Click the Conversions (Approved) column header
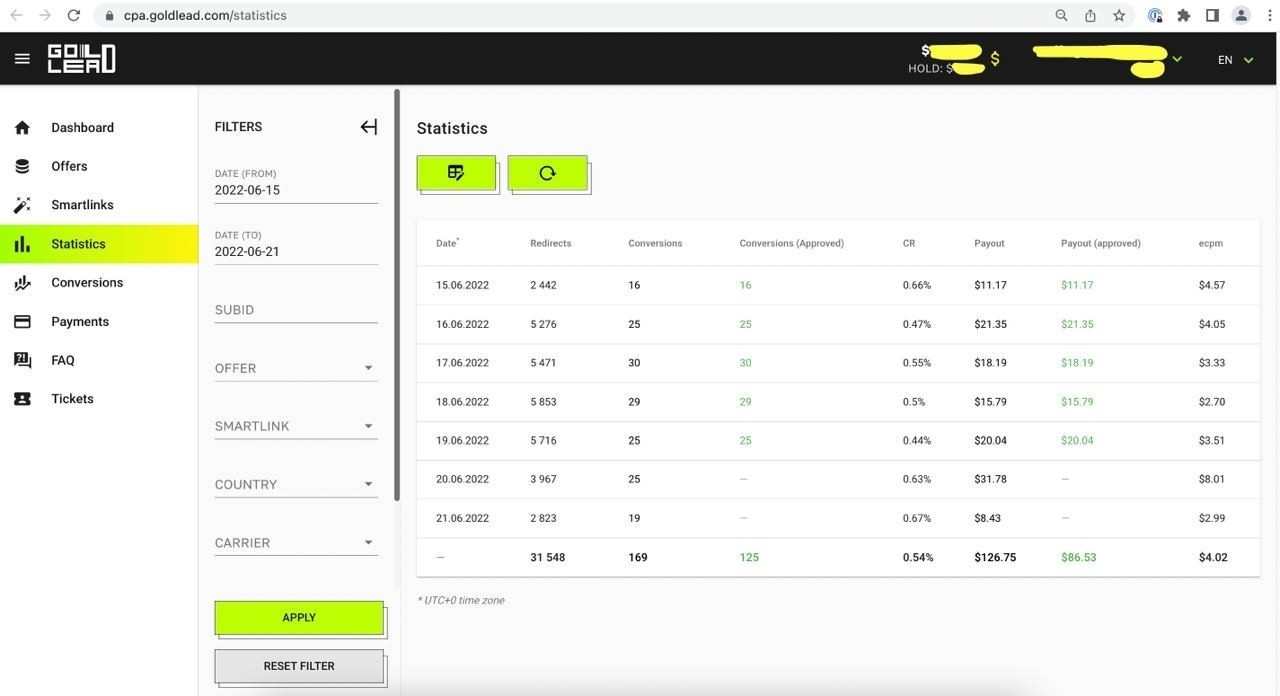 (792, 243)
